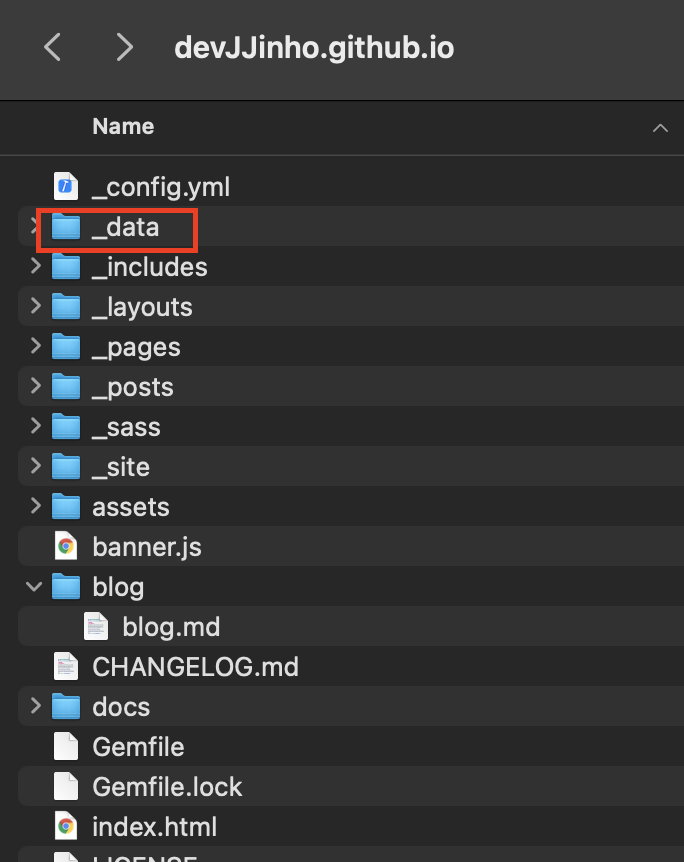
Task: Expand the _layouts folder
Action: click(x=36, y=306)
